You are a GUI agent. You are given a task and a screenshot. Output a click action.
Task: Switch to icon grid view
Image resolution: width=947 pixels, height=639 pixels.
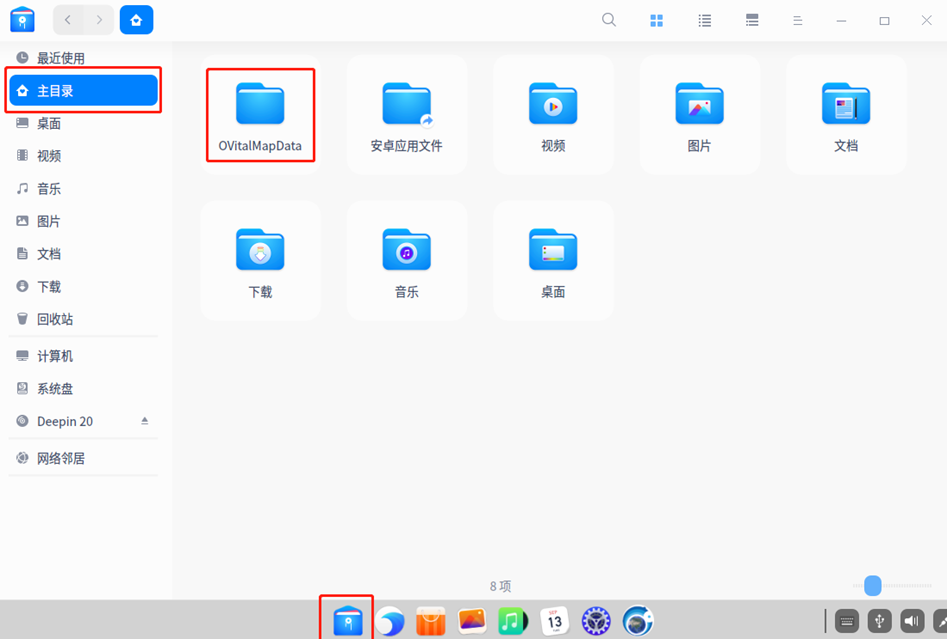coord(657,20)
